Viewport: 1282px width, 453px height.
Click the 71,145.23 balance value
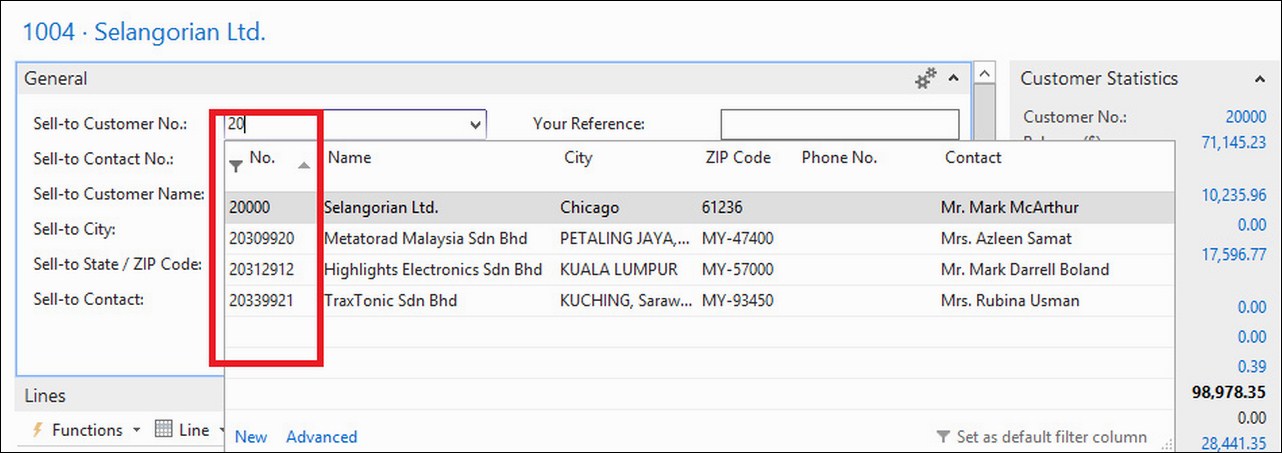(1234, 143)
